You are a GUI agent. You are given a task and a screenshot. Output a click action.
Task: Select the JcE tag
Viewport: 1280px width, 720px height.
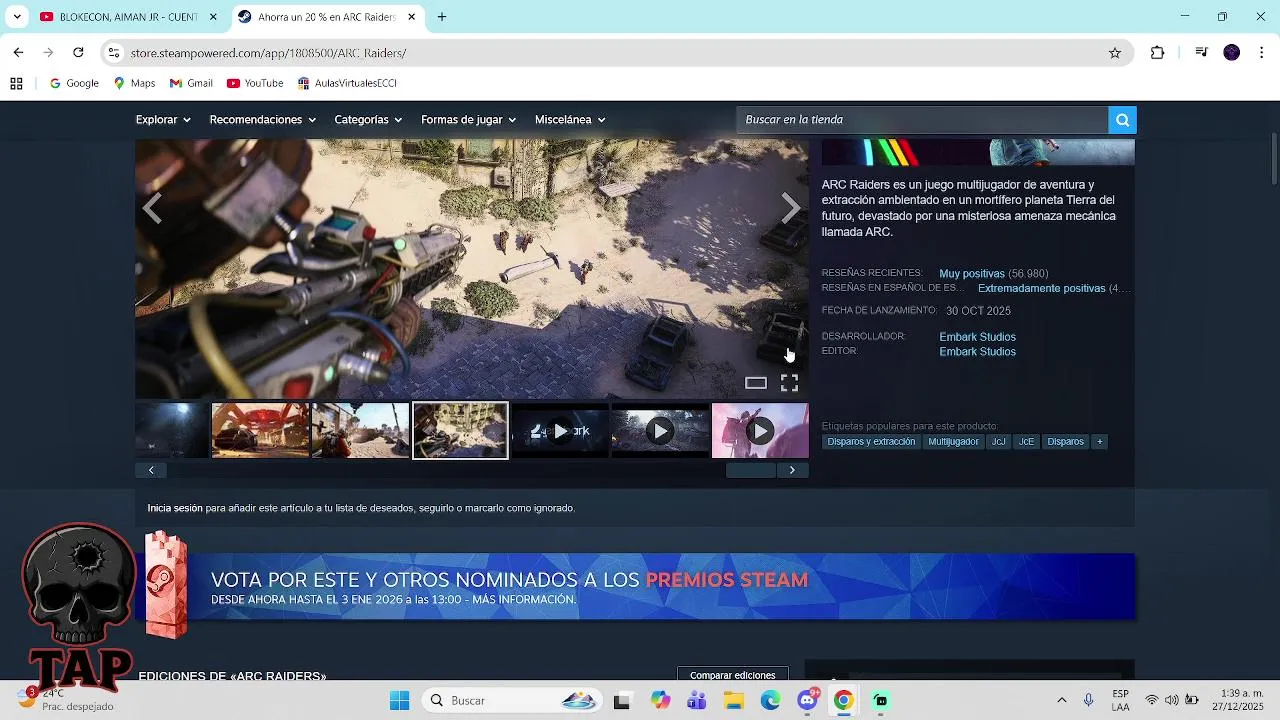click(x=1026, y=442)
